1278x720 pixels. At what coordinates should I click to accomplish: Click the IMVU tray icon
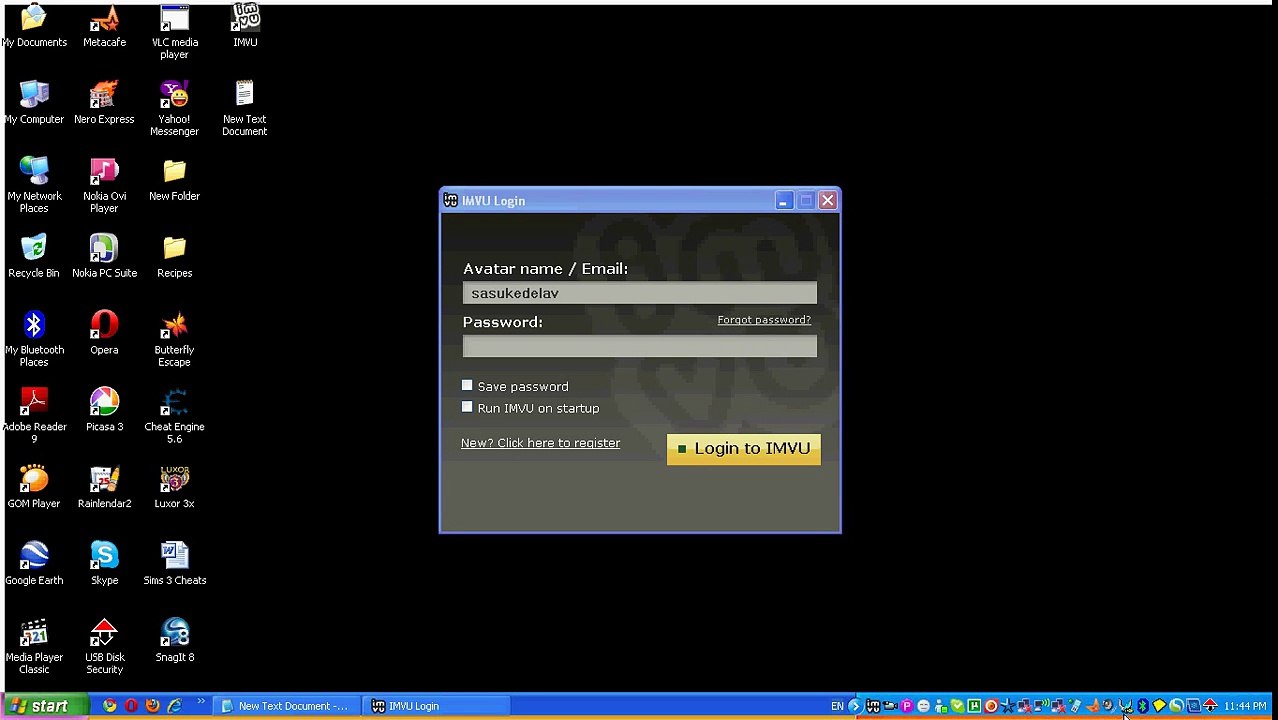(873, 706)
